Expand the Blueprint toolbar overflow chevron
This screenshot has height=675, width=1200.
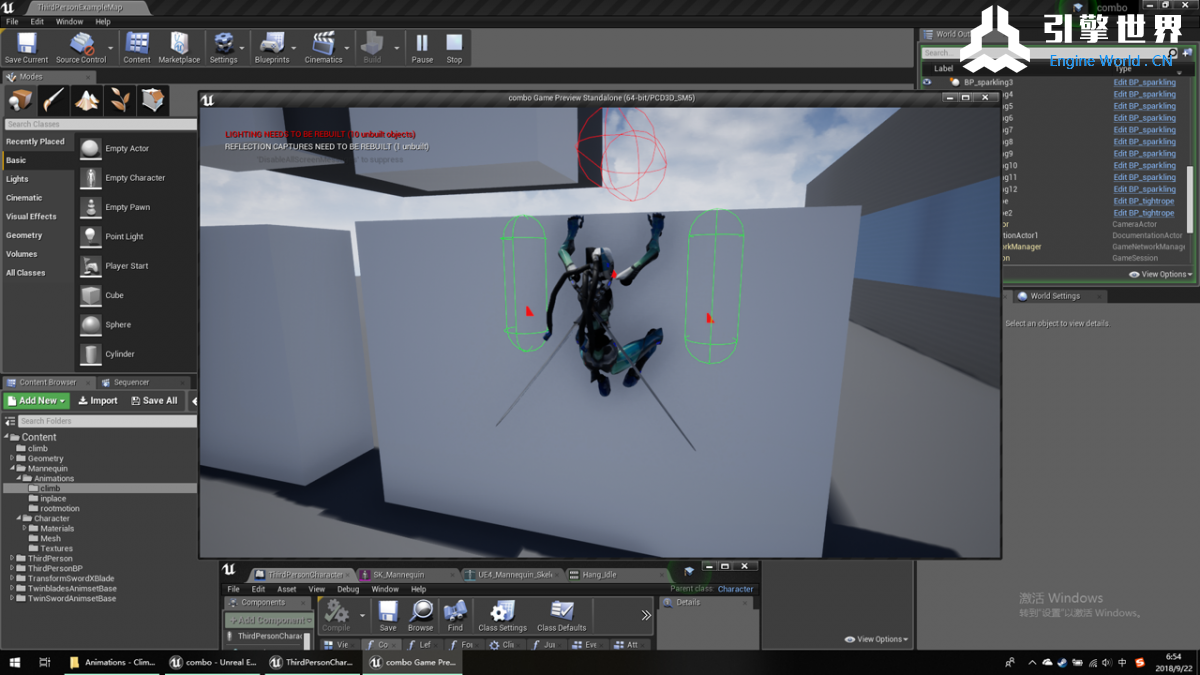646,615
